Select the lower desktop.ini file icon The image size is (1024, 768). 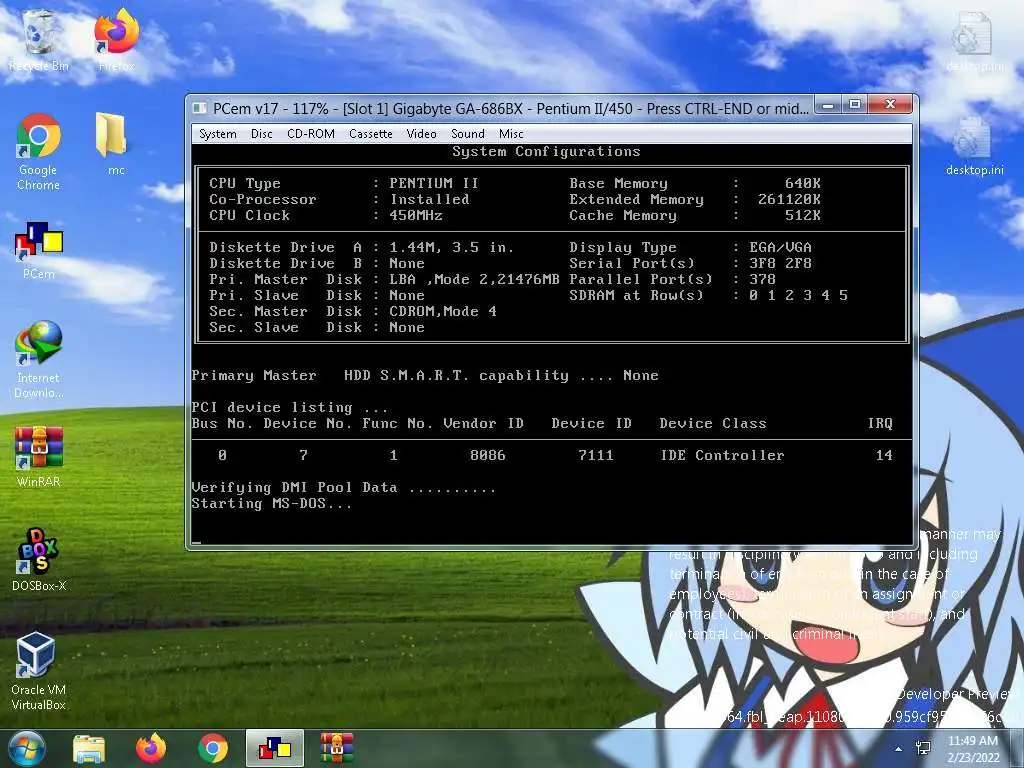(x=974, y=146)
